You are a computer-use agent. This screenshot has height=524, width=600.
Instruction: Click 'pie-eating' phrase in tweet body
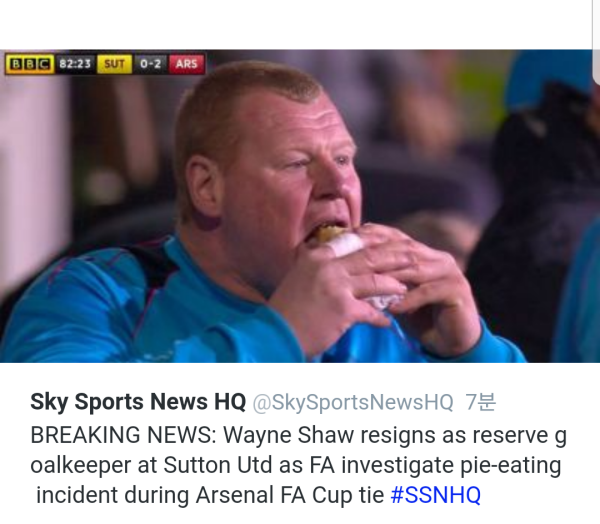tap(510, 466)
